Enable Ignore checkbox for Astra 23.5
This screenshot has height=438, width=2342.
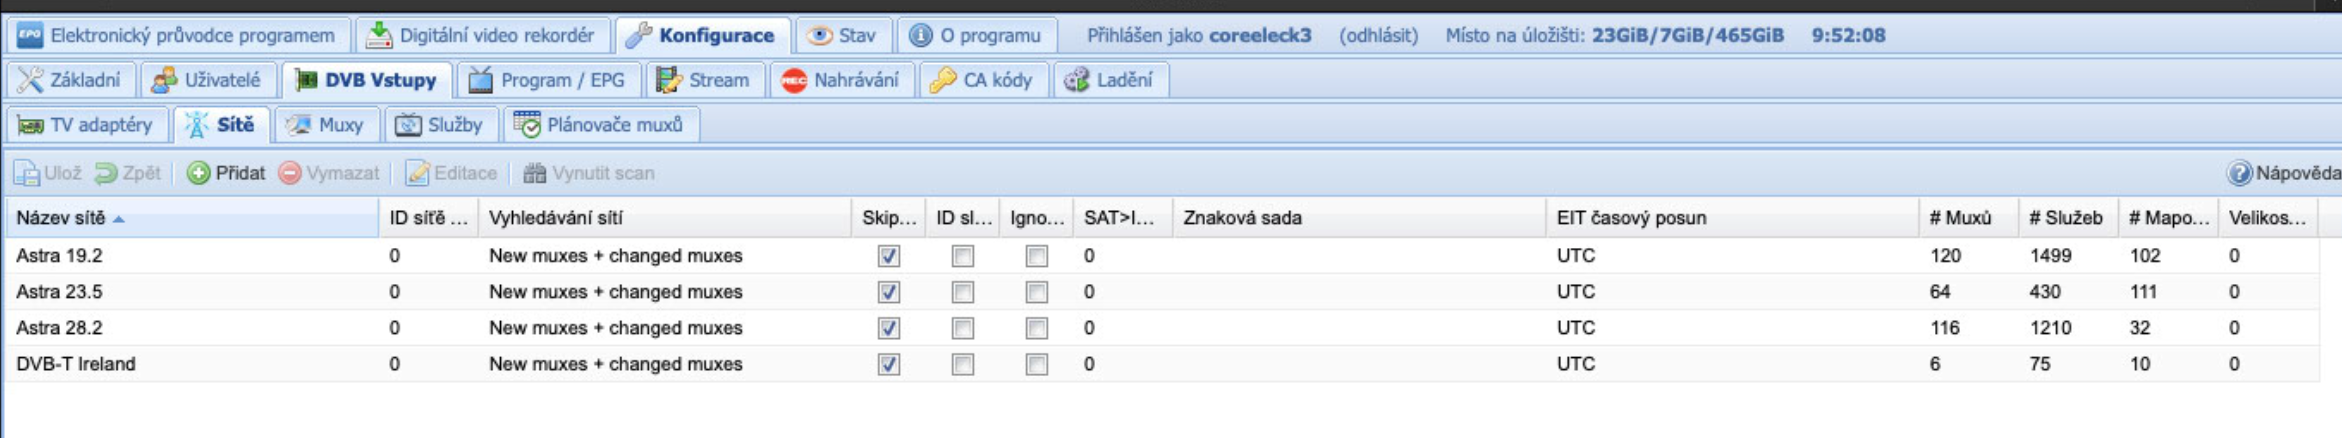[x=1036, y=292]
